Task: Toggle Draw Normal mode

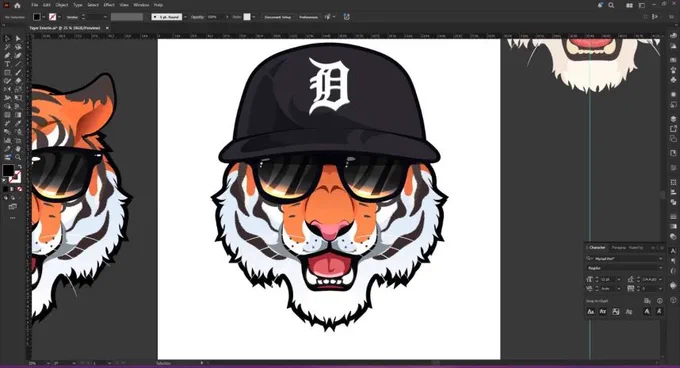Action: tap(6, 198)
